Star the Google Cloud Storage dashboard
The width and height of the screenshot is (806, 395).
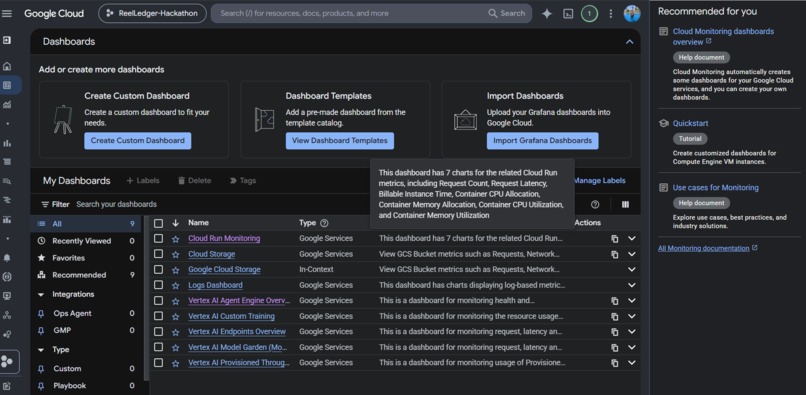tap(175, 270)
